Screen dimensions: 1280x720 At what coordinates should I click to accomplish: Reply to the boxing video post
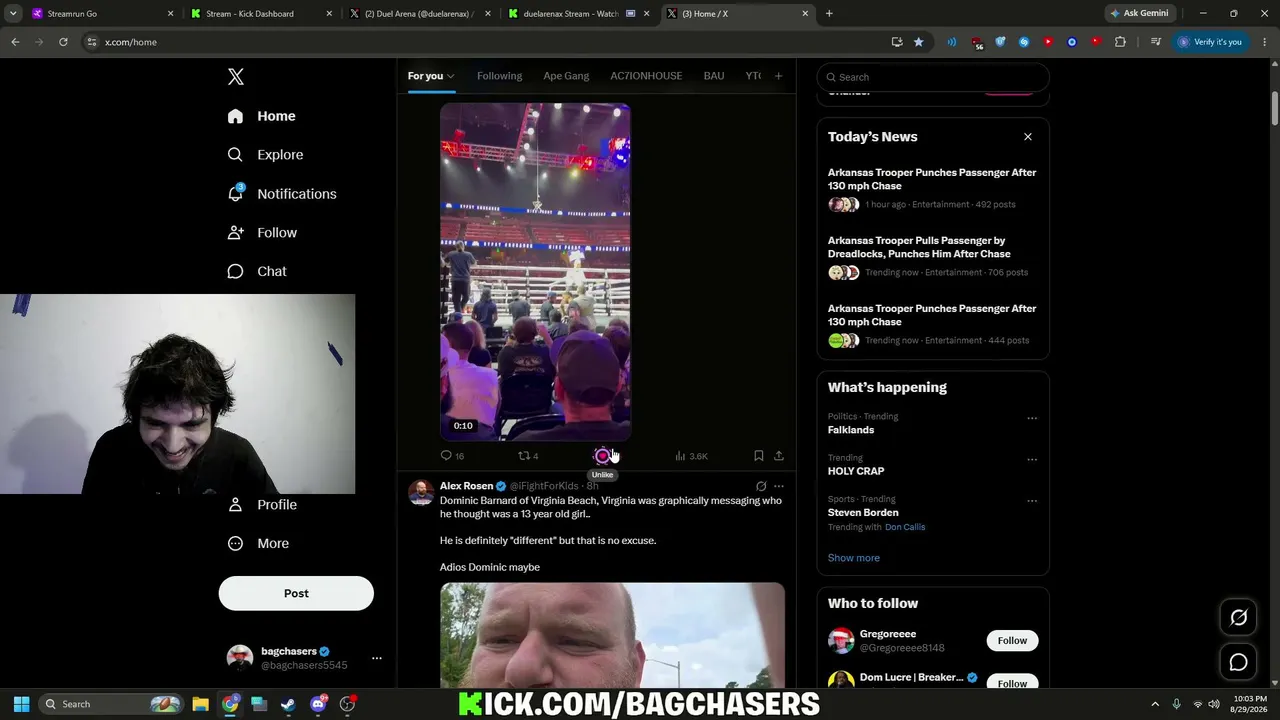(x=453, y=456)
